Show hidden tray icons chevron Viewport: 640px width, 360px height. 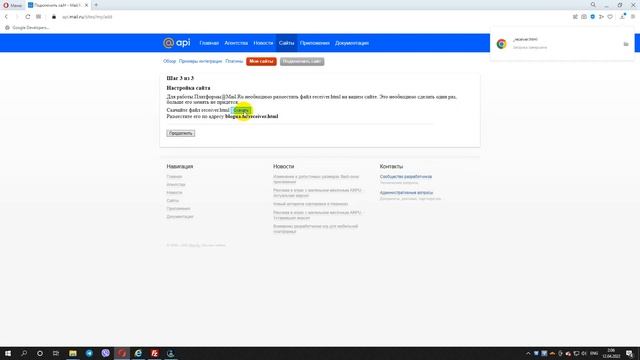(528, 353)
